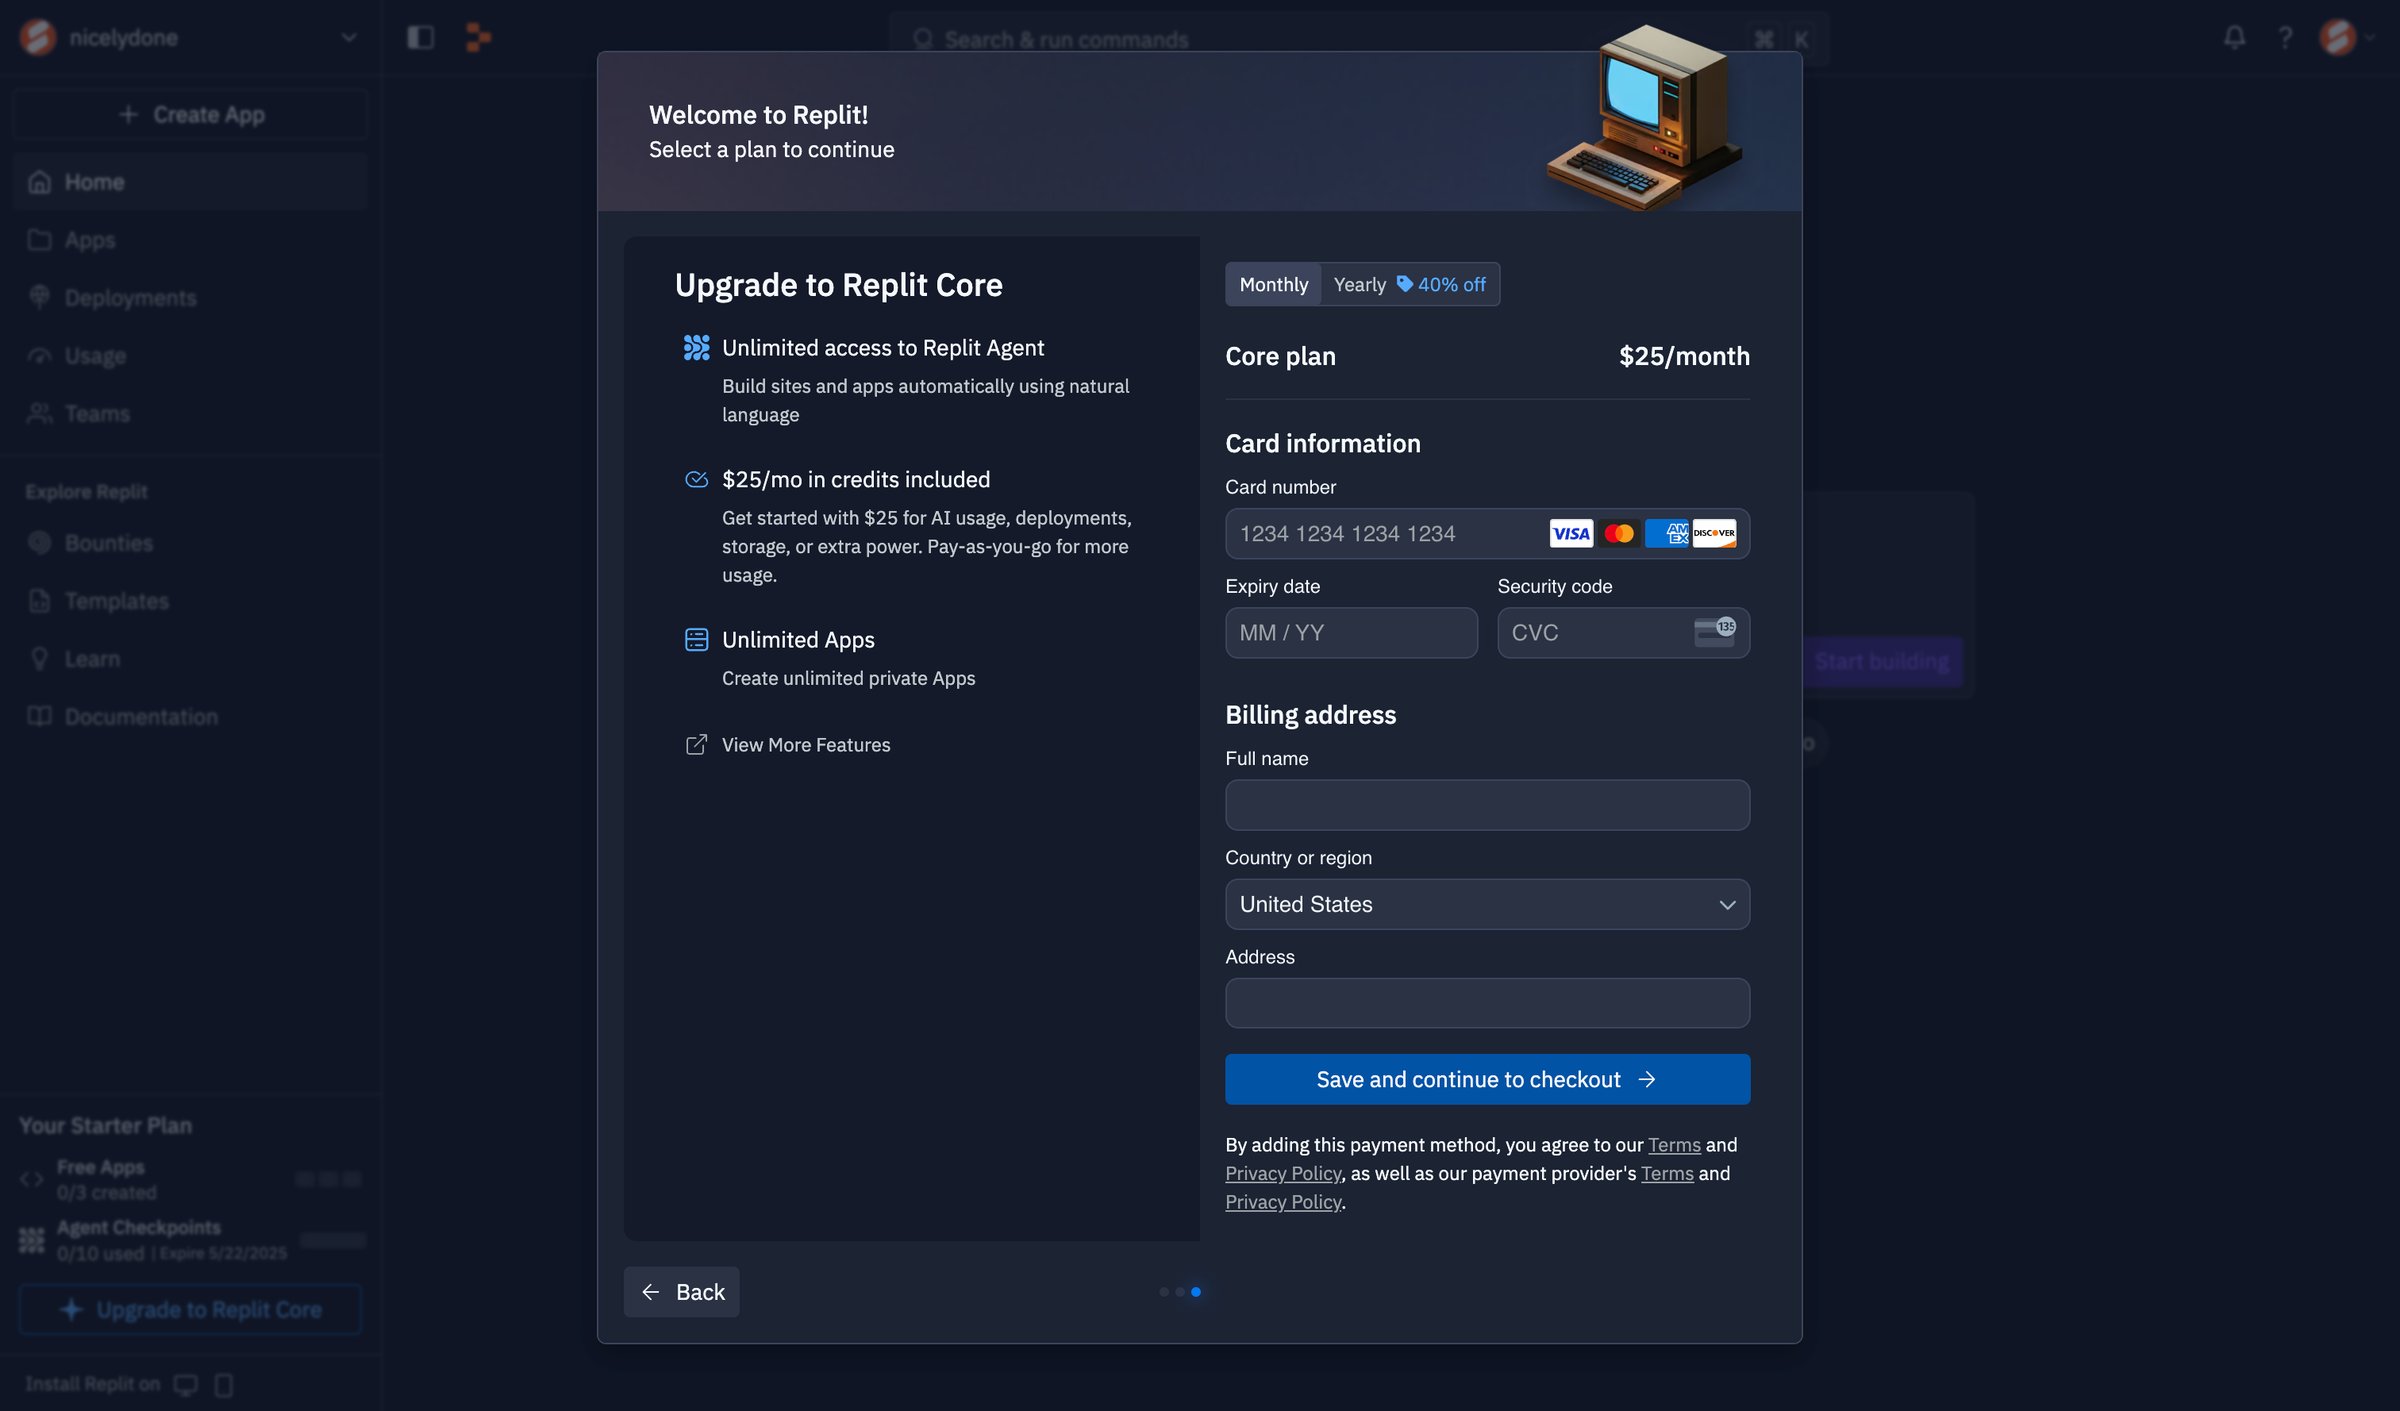Image resolution: width=2400 pixels, height=1411 pixels.
Task: Click the "$25/month" price text
Action: click(1684, 357)
